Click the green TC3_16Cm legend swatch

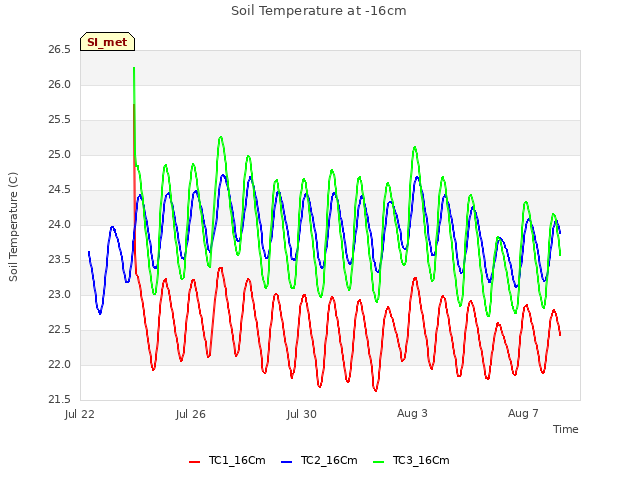coord(379,462)
